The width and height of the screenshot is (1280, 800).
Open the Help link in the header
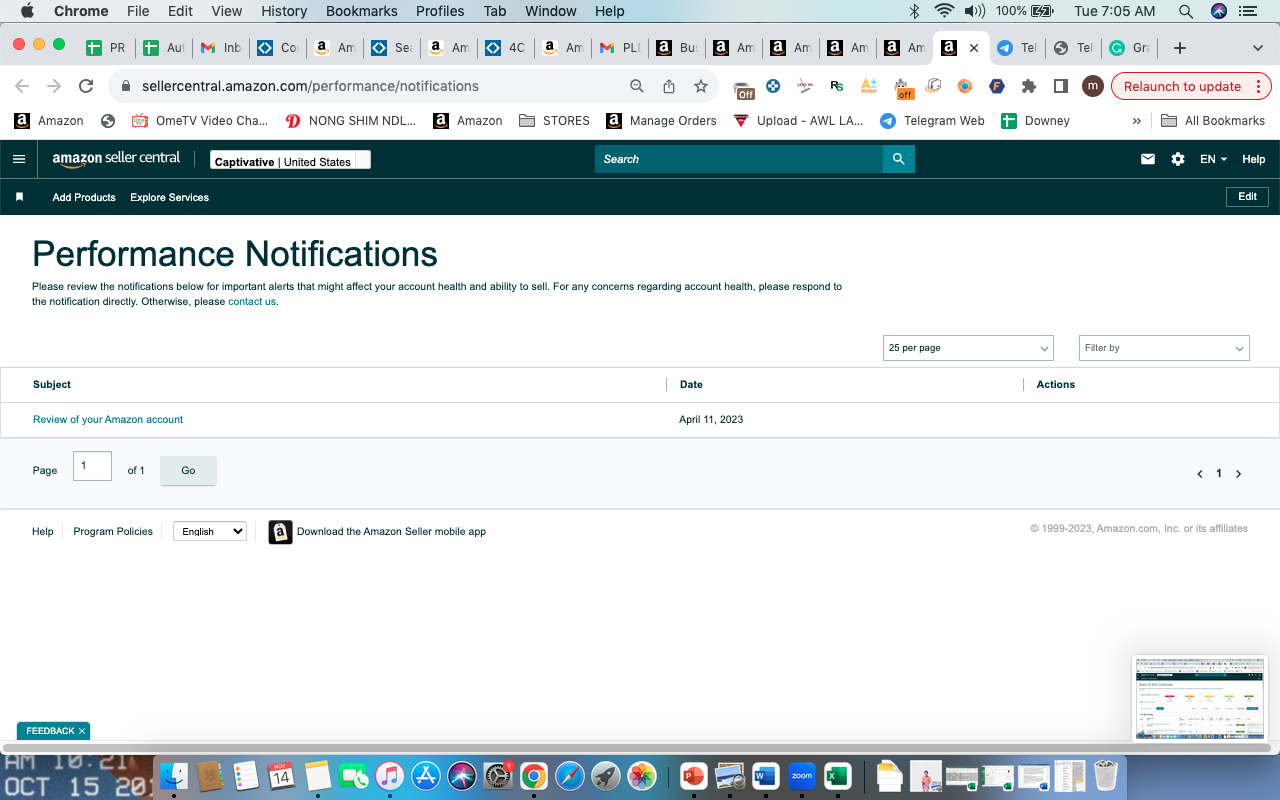(1254, 159)
